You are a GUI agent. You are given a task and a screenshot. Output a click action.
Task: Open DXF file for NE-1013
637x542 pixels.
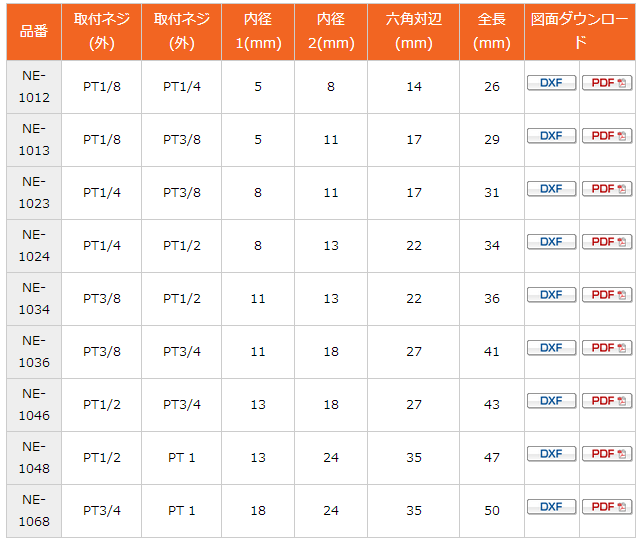pyautogui.click(x=551, y=136)
